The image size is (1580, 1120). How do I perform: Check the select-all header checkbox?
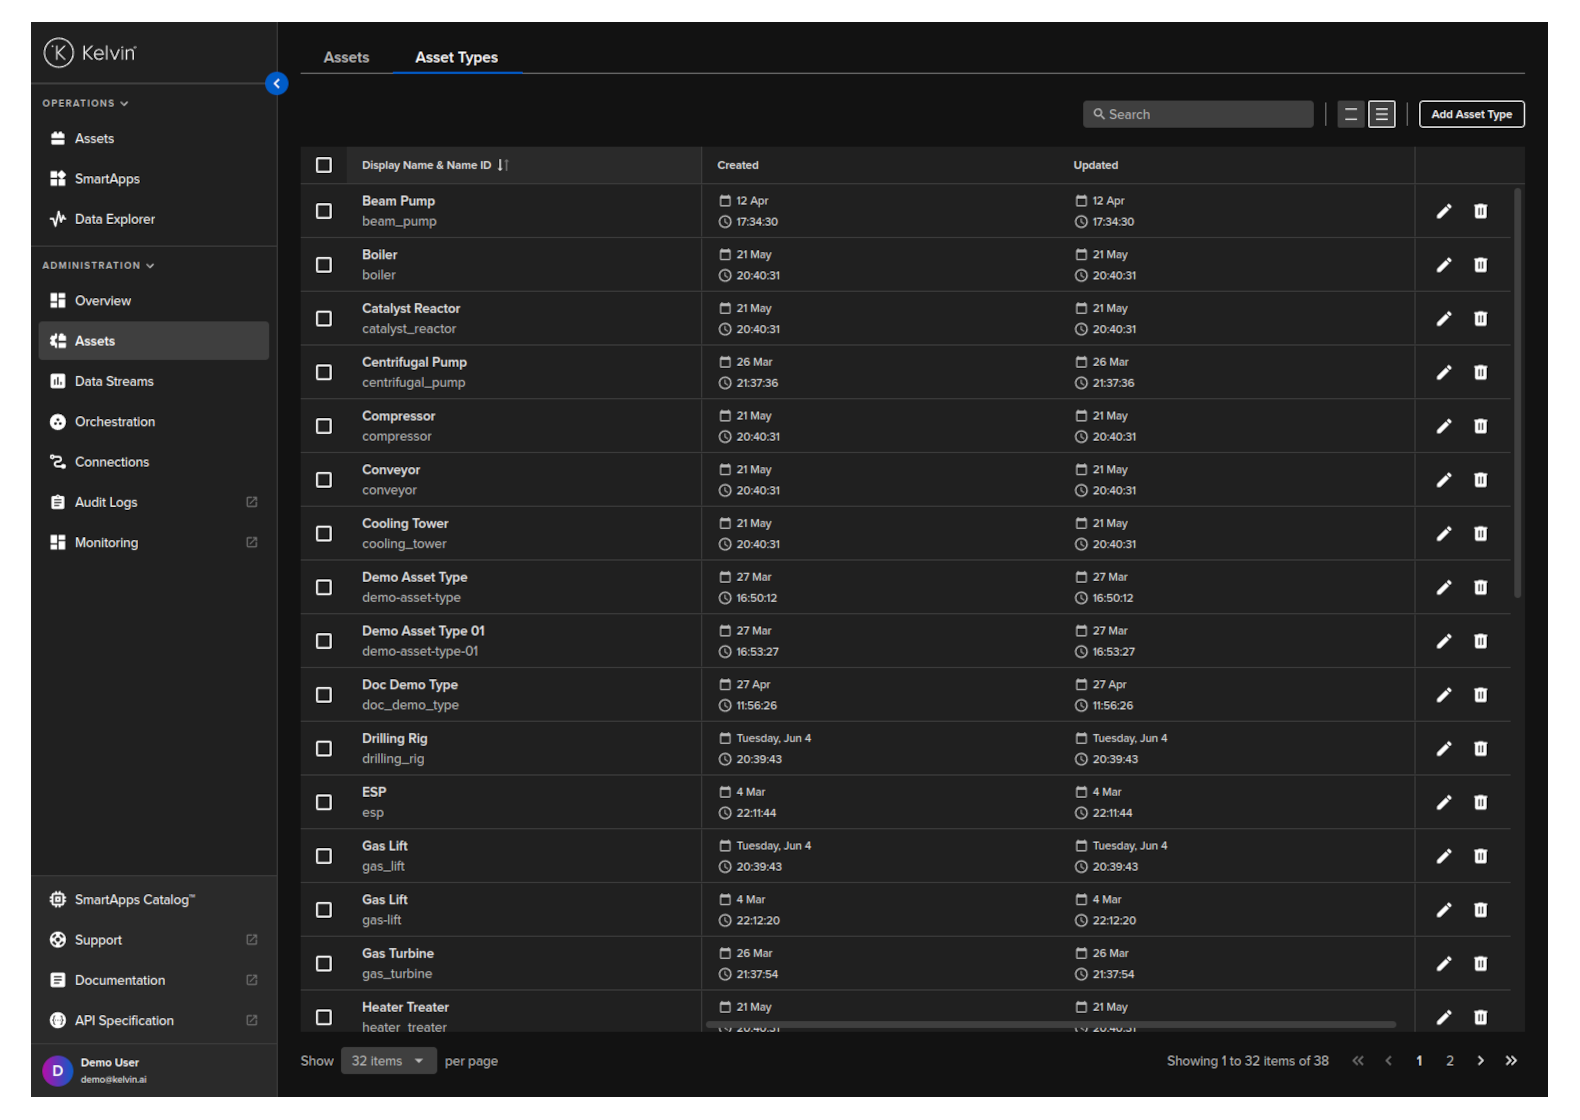click(x=324, y=165)
